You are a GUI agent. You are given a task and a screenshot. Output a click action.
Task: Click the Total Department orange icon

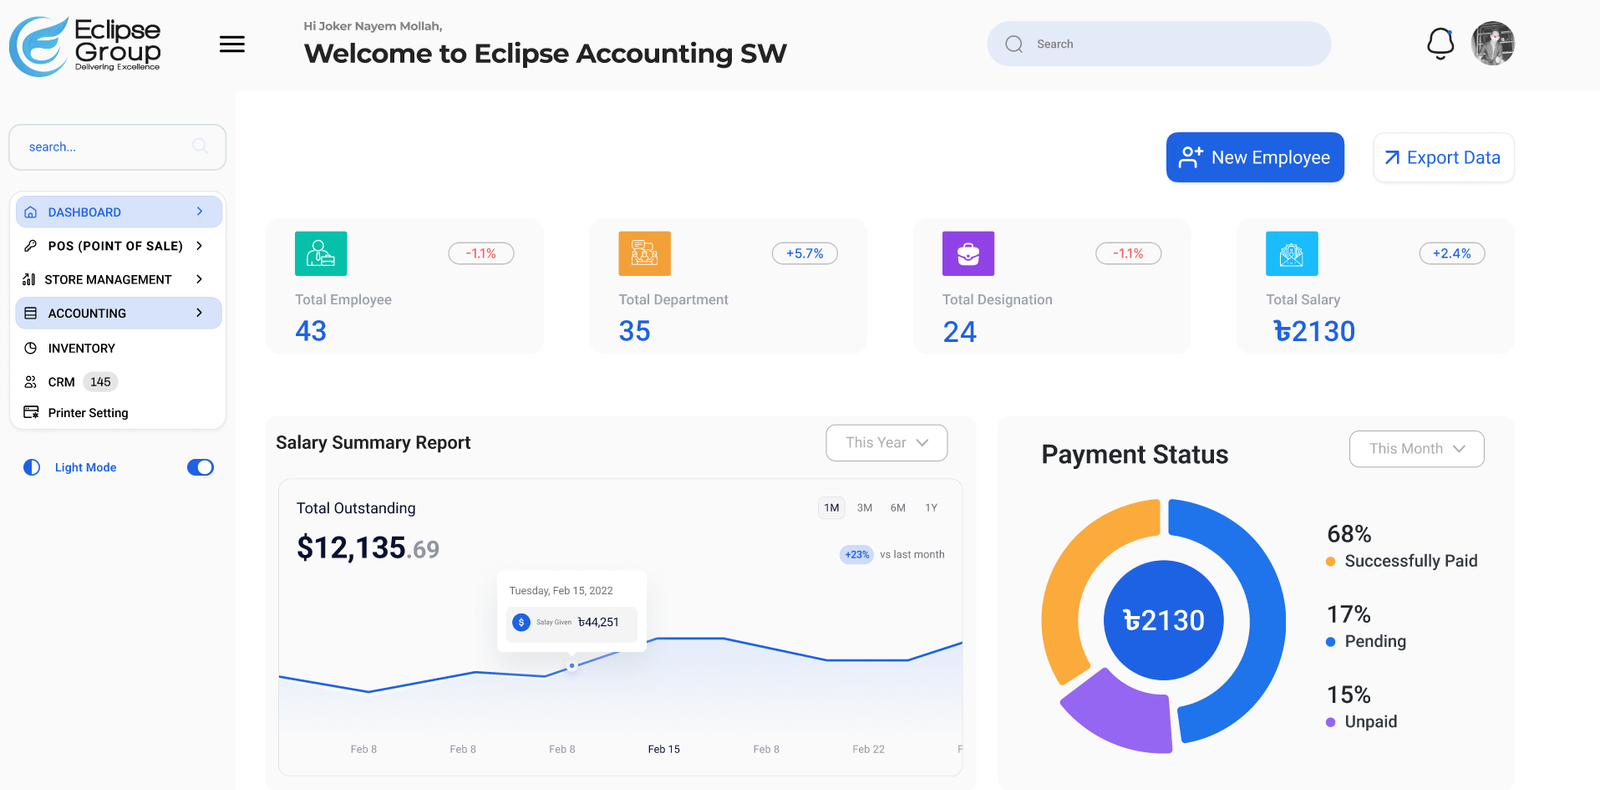644,254
